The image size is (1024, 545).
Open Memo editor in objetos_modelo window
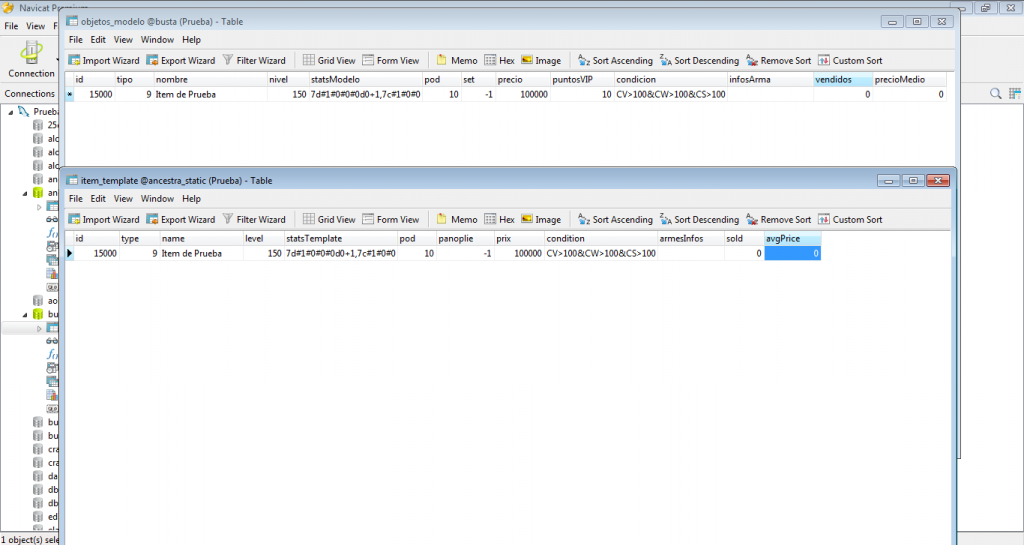click(456, 60)
